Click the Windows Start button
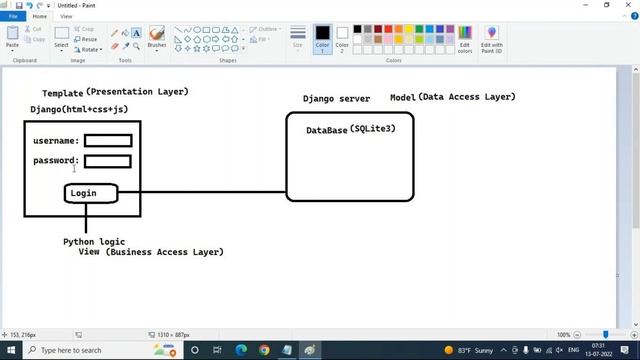 click(11, 350)
